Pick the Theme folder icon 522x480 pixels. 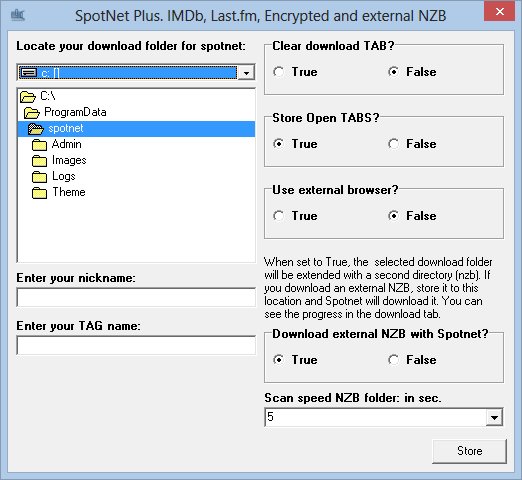39,193
